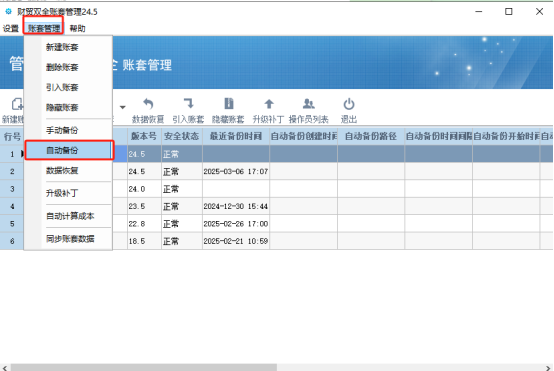The image size is (554, 371).
Task: Select row number 6 header
Action: point(12,241)
